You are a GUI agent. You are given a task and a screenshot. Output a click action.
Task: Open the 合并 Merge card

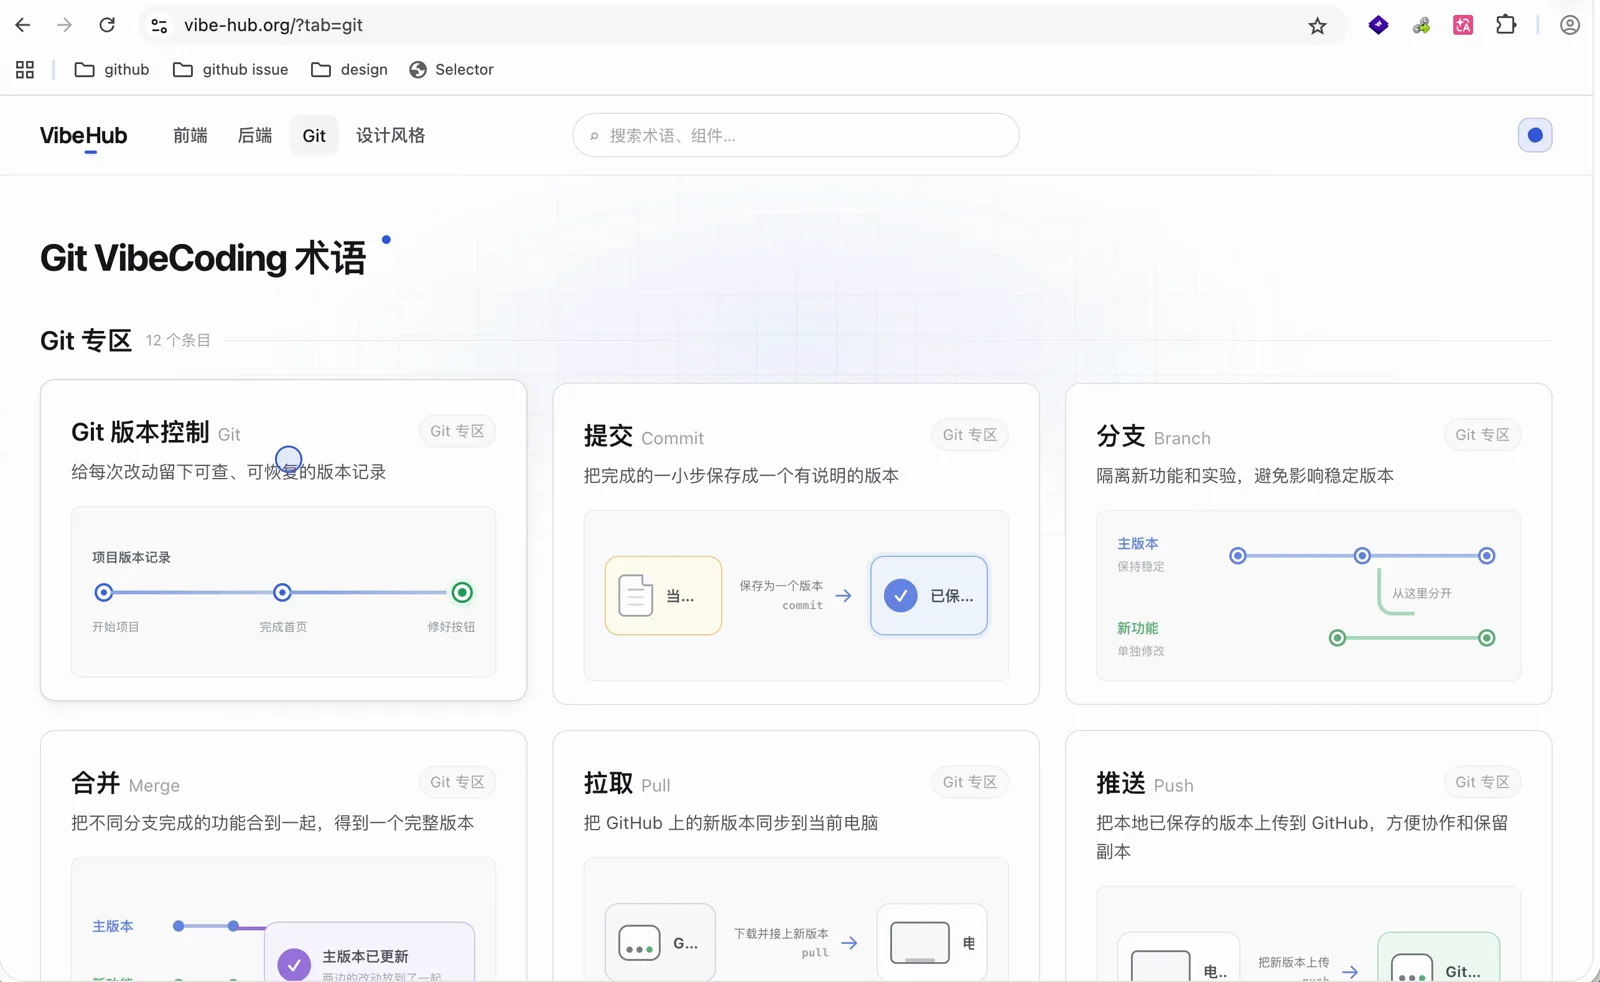[283, 856]
